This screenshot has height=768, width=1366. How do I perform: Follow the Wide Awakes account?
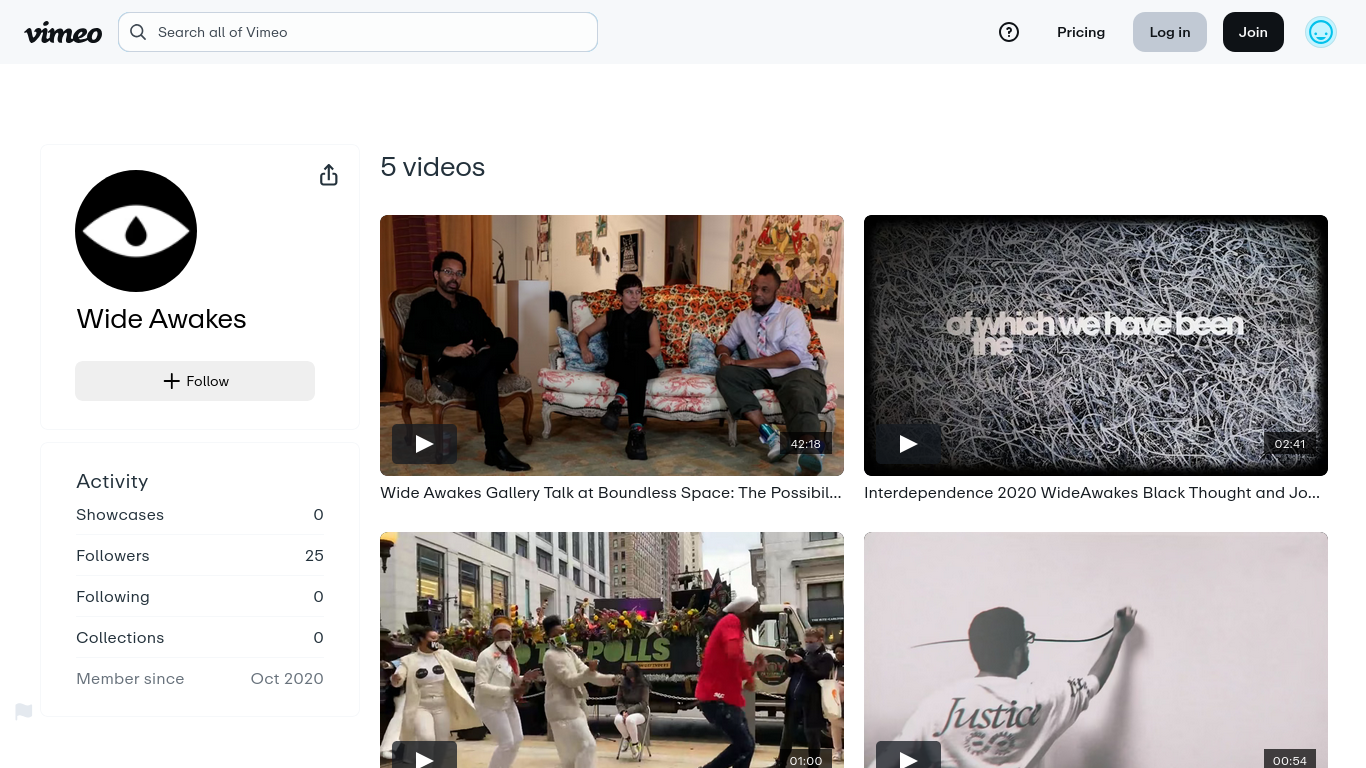click(195, 381)
